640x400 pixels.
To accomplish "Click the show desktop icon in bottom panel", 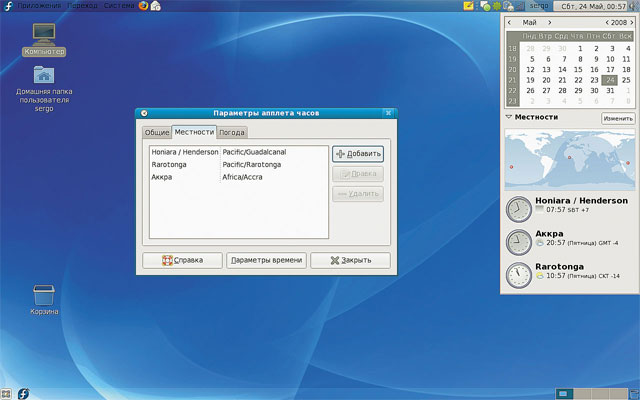I will tap(6, 394).
